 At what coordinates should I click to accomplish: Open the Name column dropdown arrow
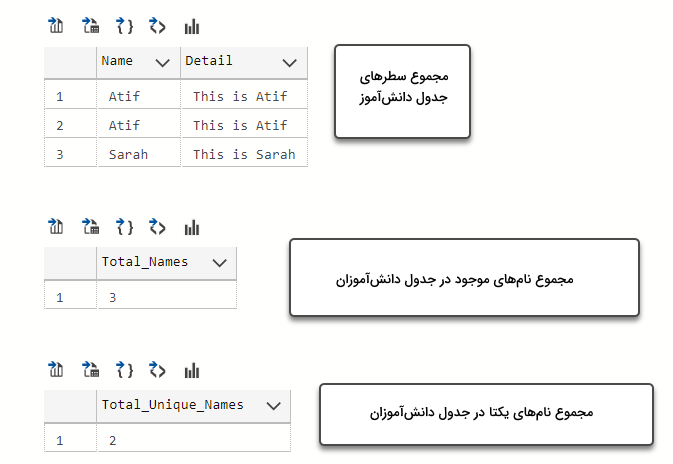(163, 62)
